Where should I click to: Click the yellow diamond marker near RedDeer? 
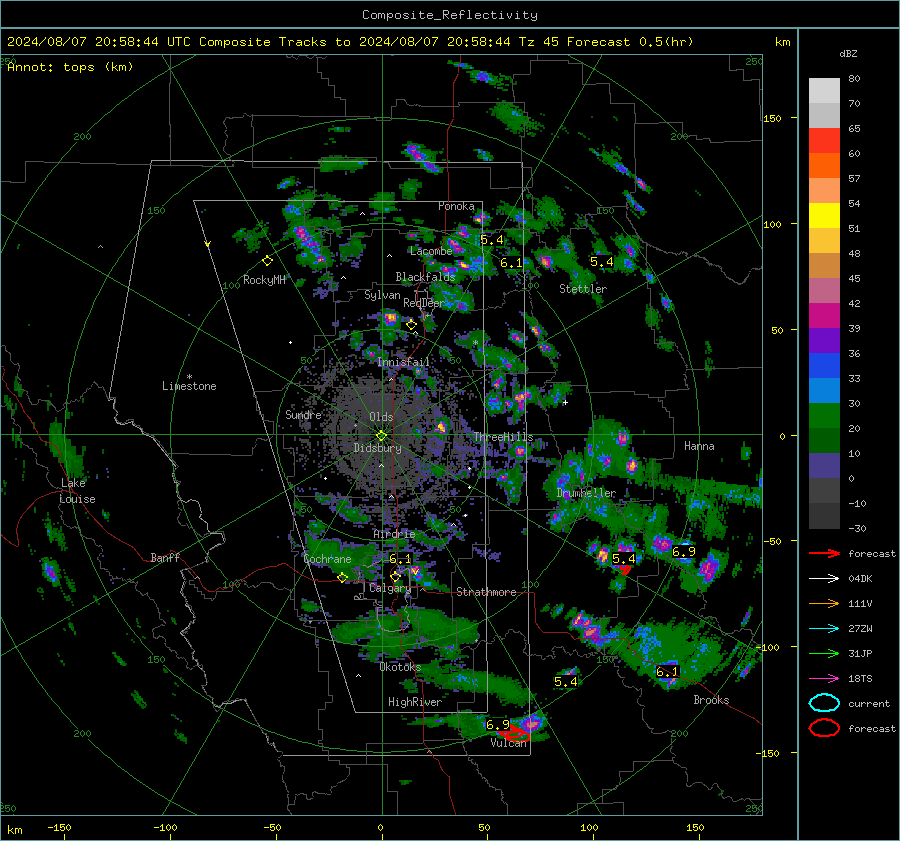pyautogui.click(x=411, y=325)
